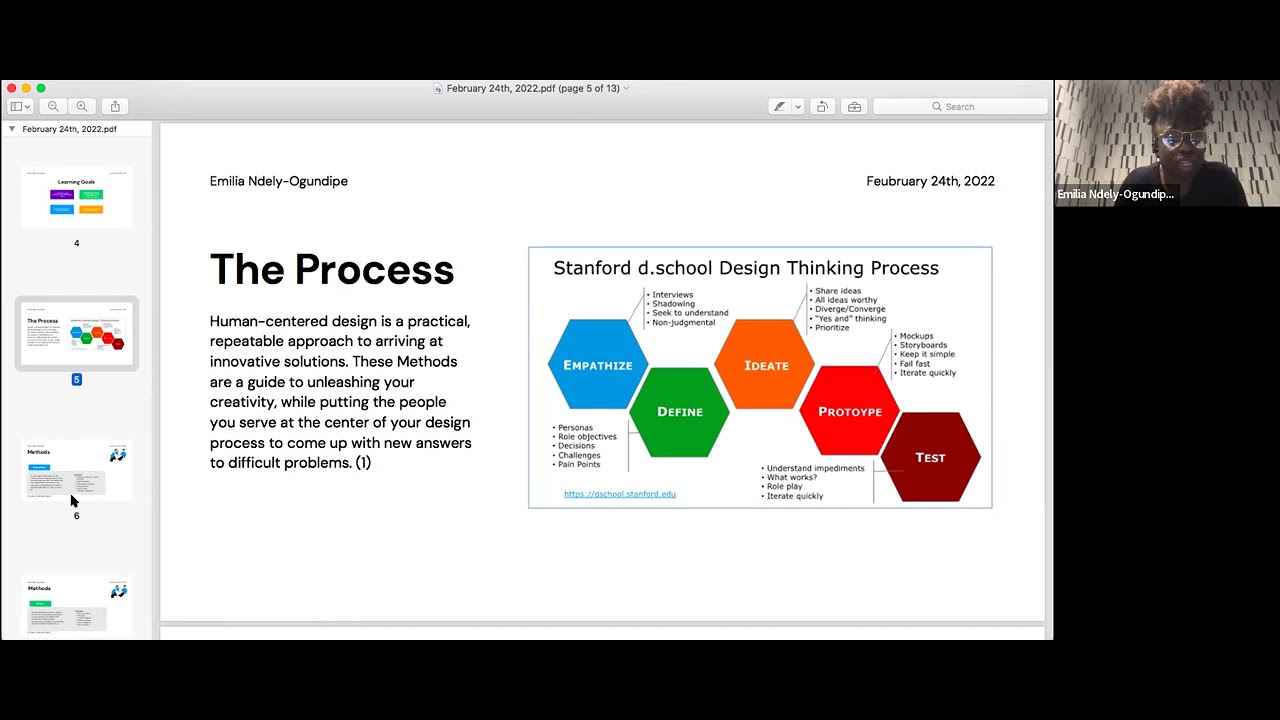This screenshot has height=720, width=1280.
Task: Show the markup toolbox icon
Action: tap(854, 106)
